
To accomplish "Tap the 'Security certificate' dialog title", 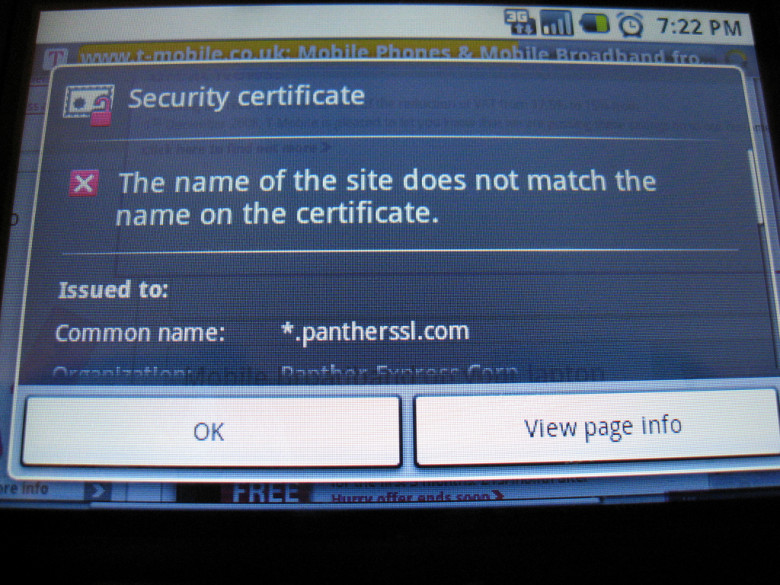I will pos(246,97).
